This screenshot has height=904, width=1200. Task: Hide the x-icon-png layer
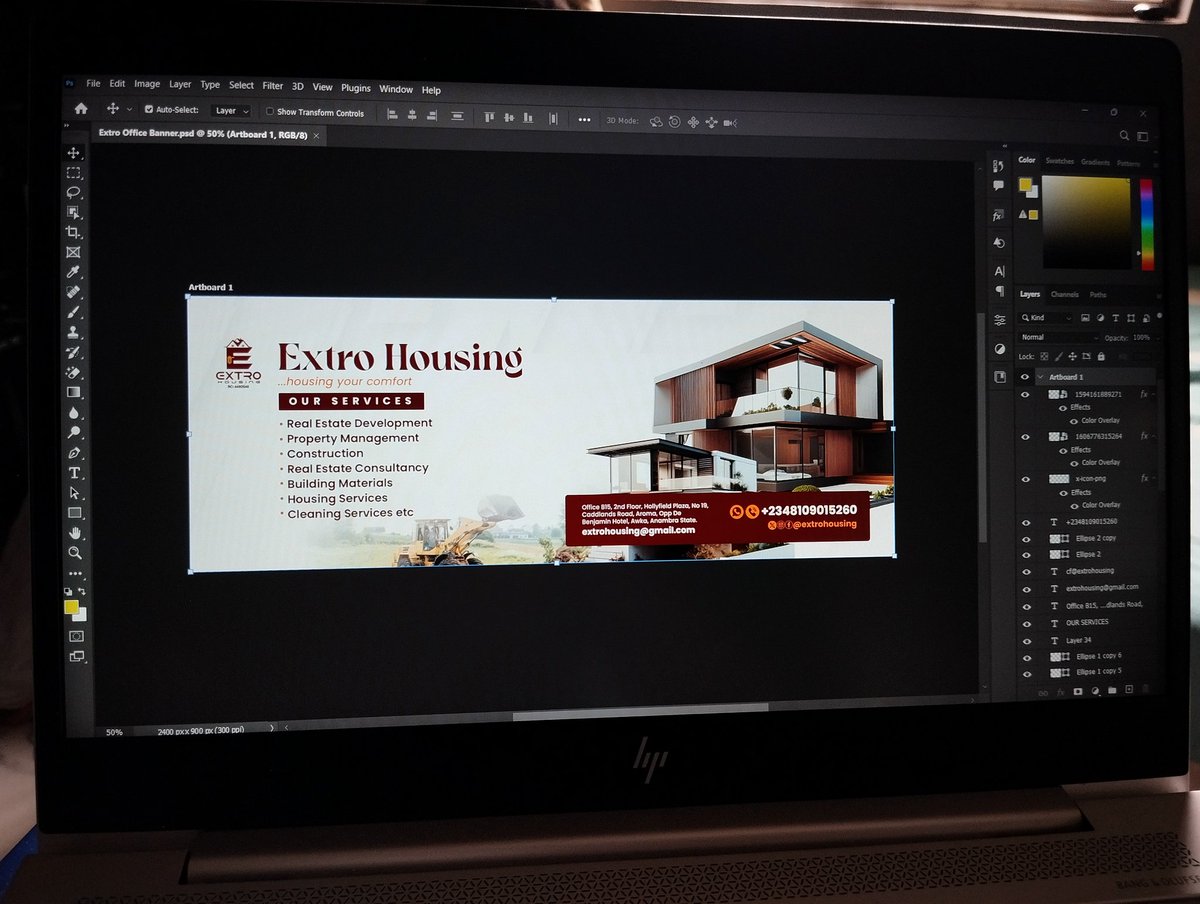[1025, 480]
